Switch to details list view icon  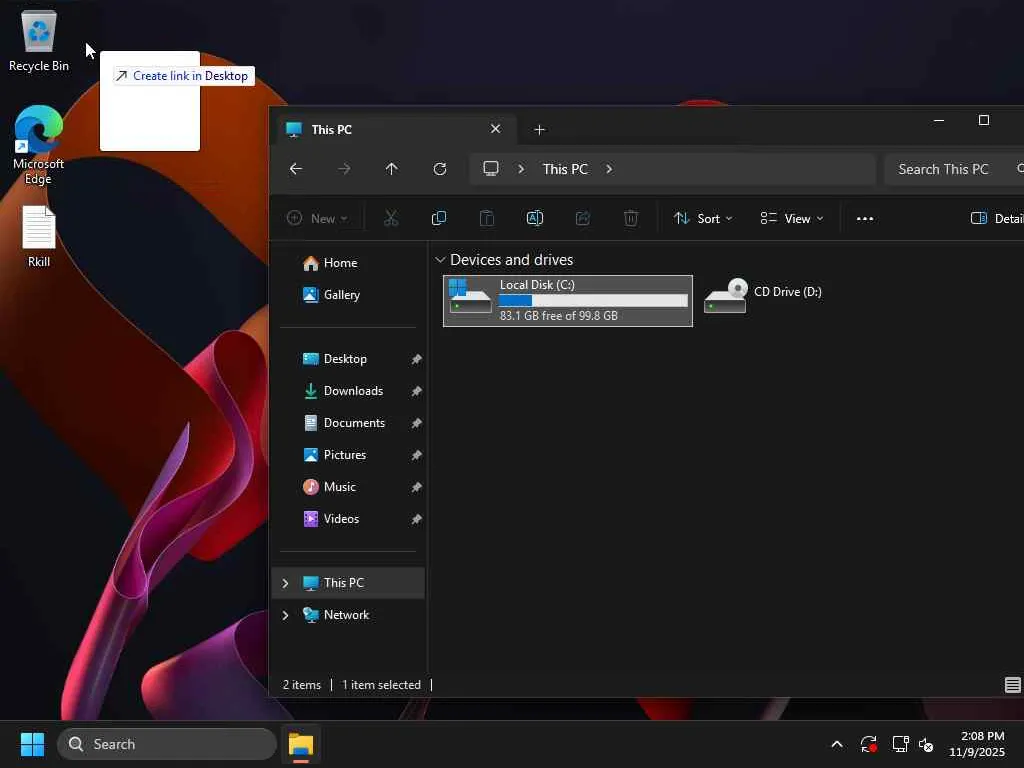click(1012, 684)
